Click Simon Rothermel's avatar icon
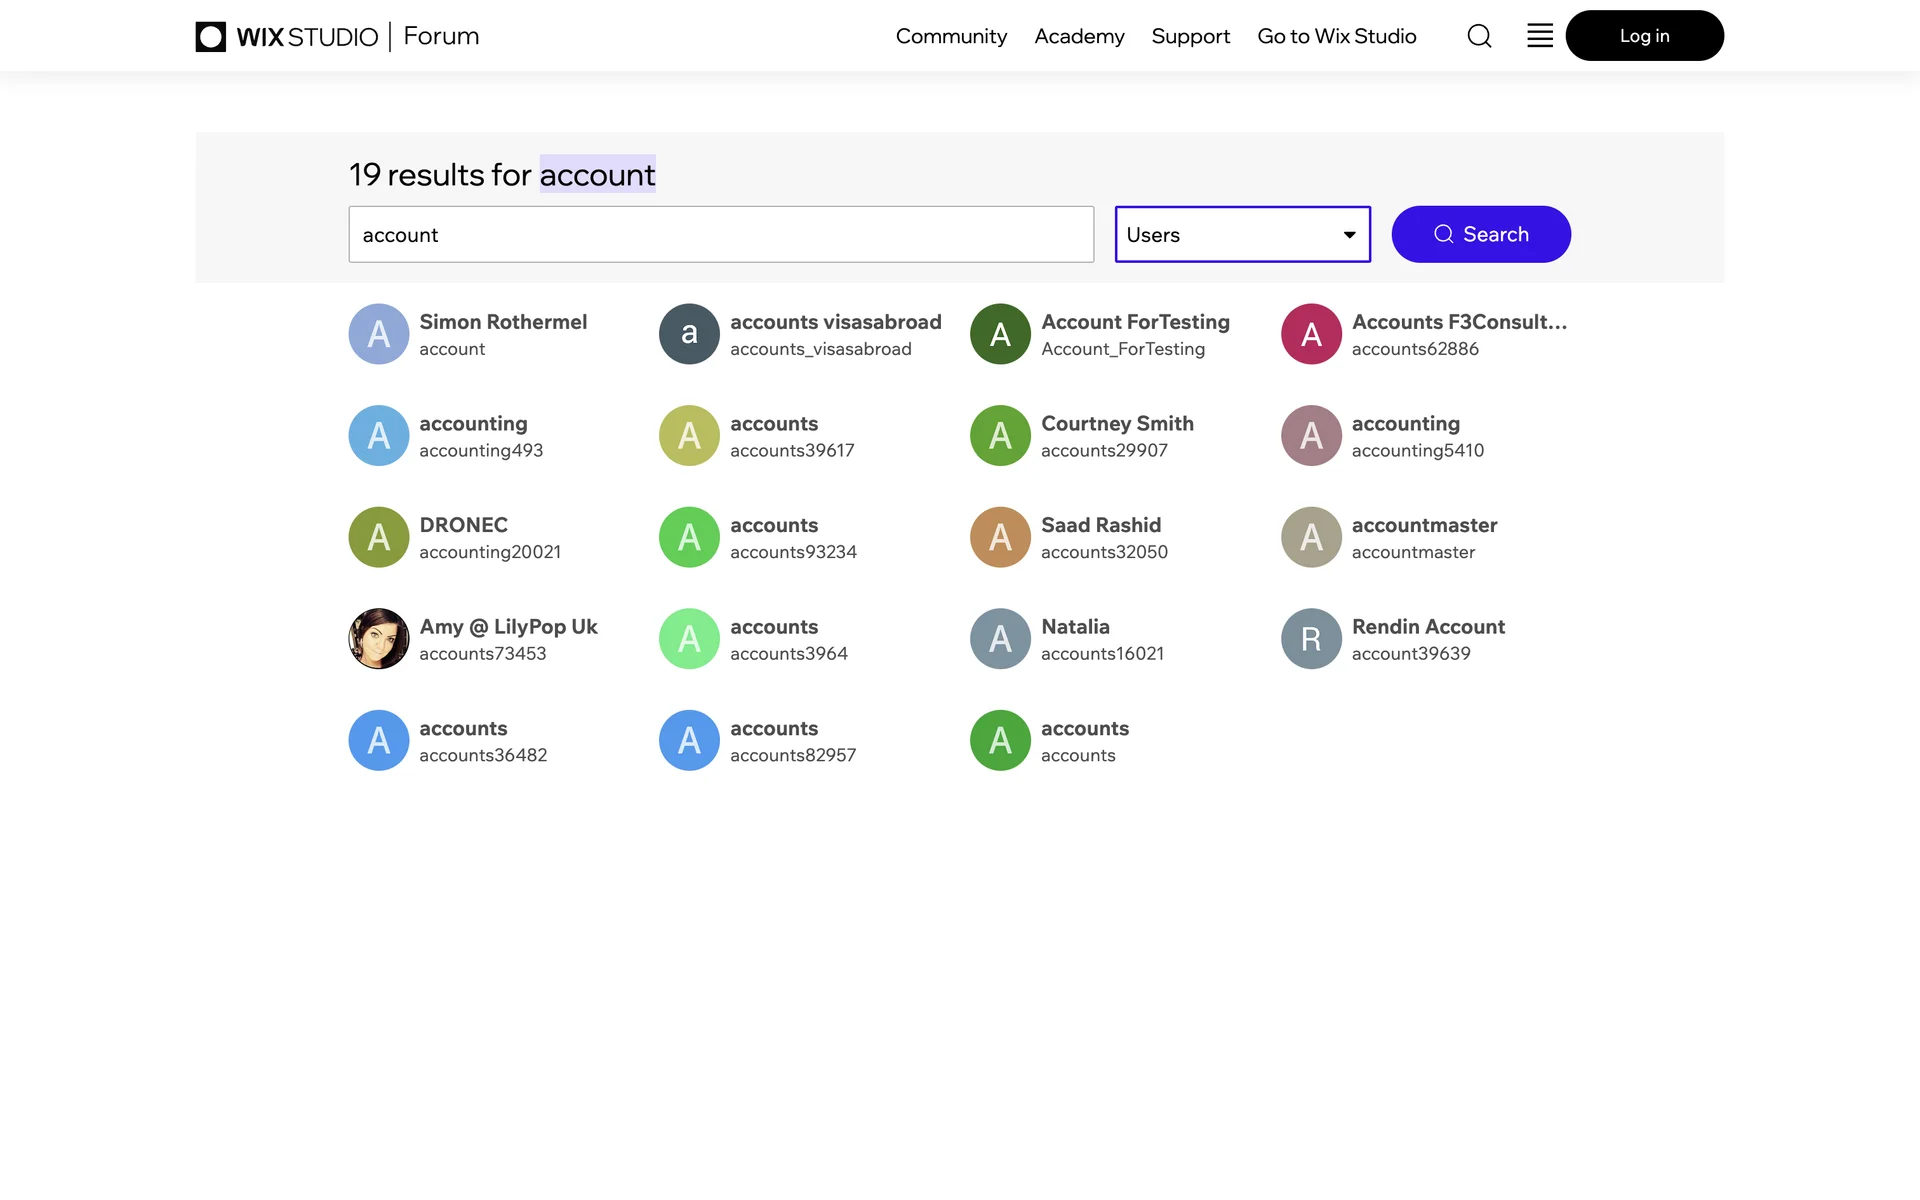 coord(378,334)
